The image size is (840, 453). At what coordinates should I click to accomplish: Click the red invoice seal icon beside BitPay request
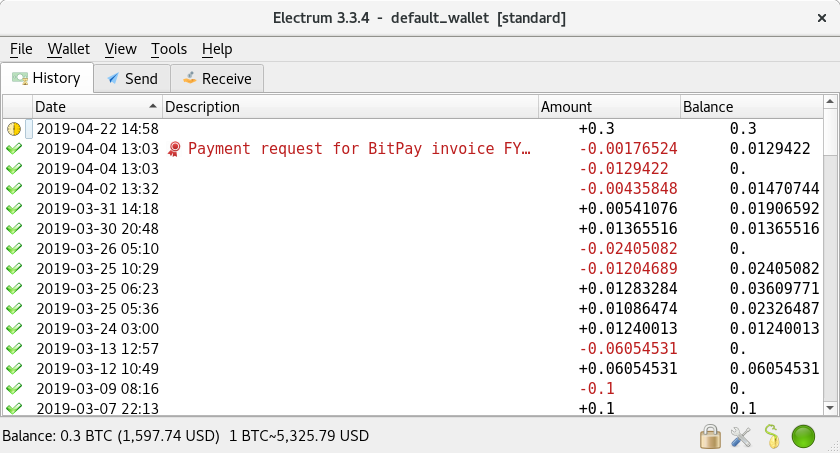174,149
